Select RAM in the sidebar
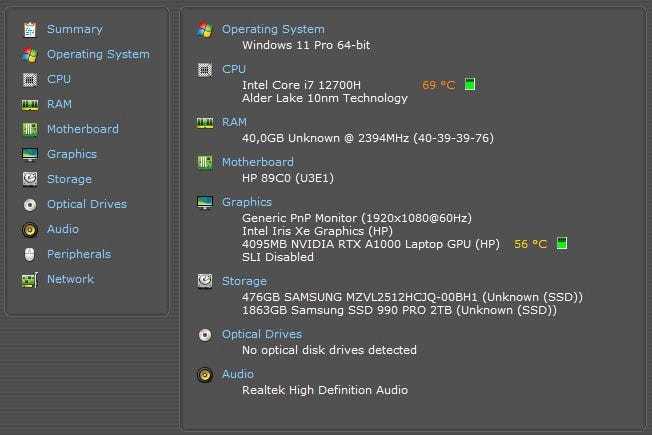Viewport: 652px width, 435px height. click(59, 104)
